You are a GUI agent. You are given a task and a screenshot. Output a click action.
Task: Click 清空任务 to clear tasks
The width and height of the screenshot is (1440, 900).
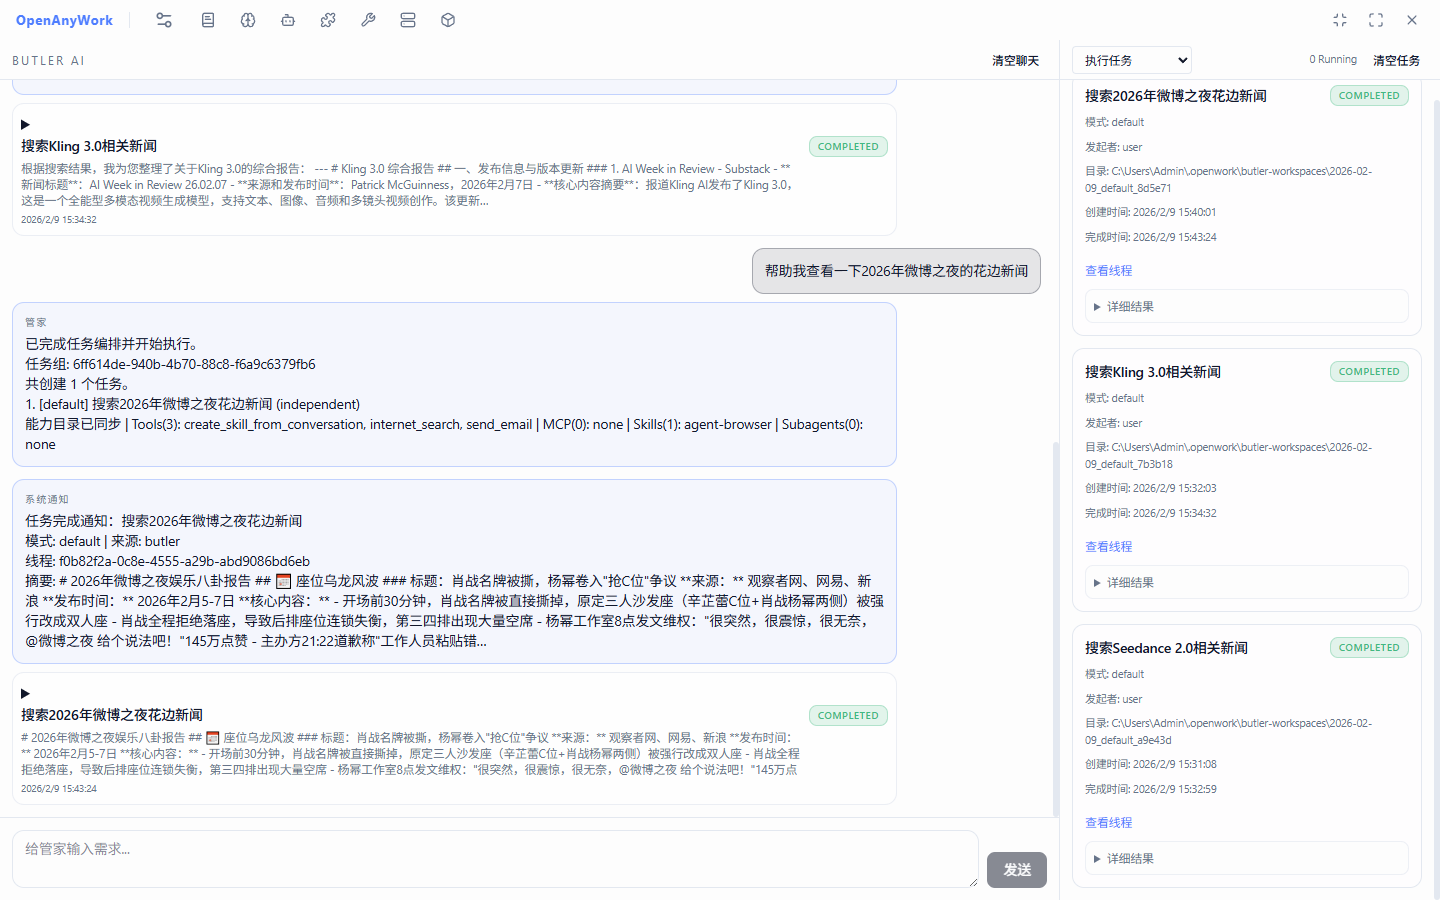pos(1396,60)
